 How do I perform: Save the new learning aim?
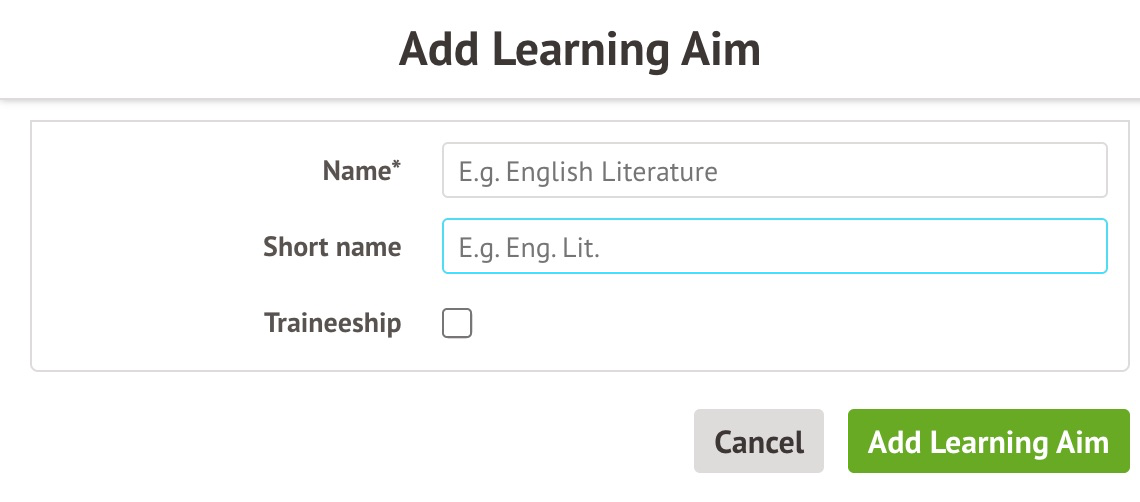[988, 442]
